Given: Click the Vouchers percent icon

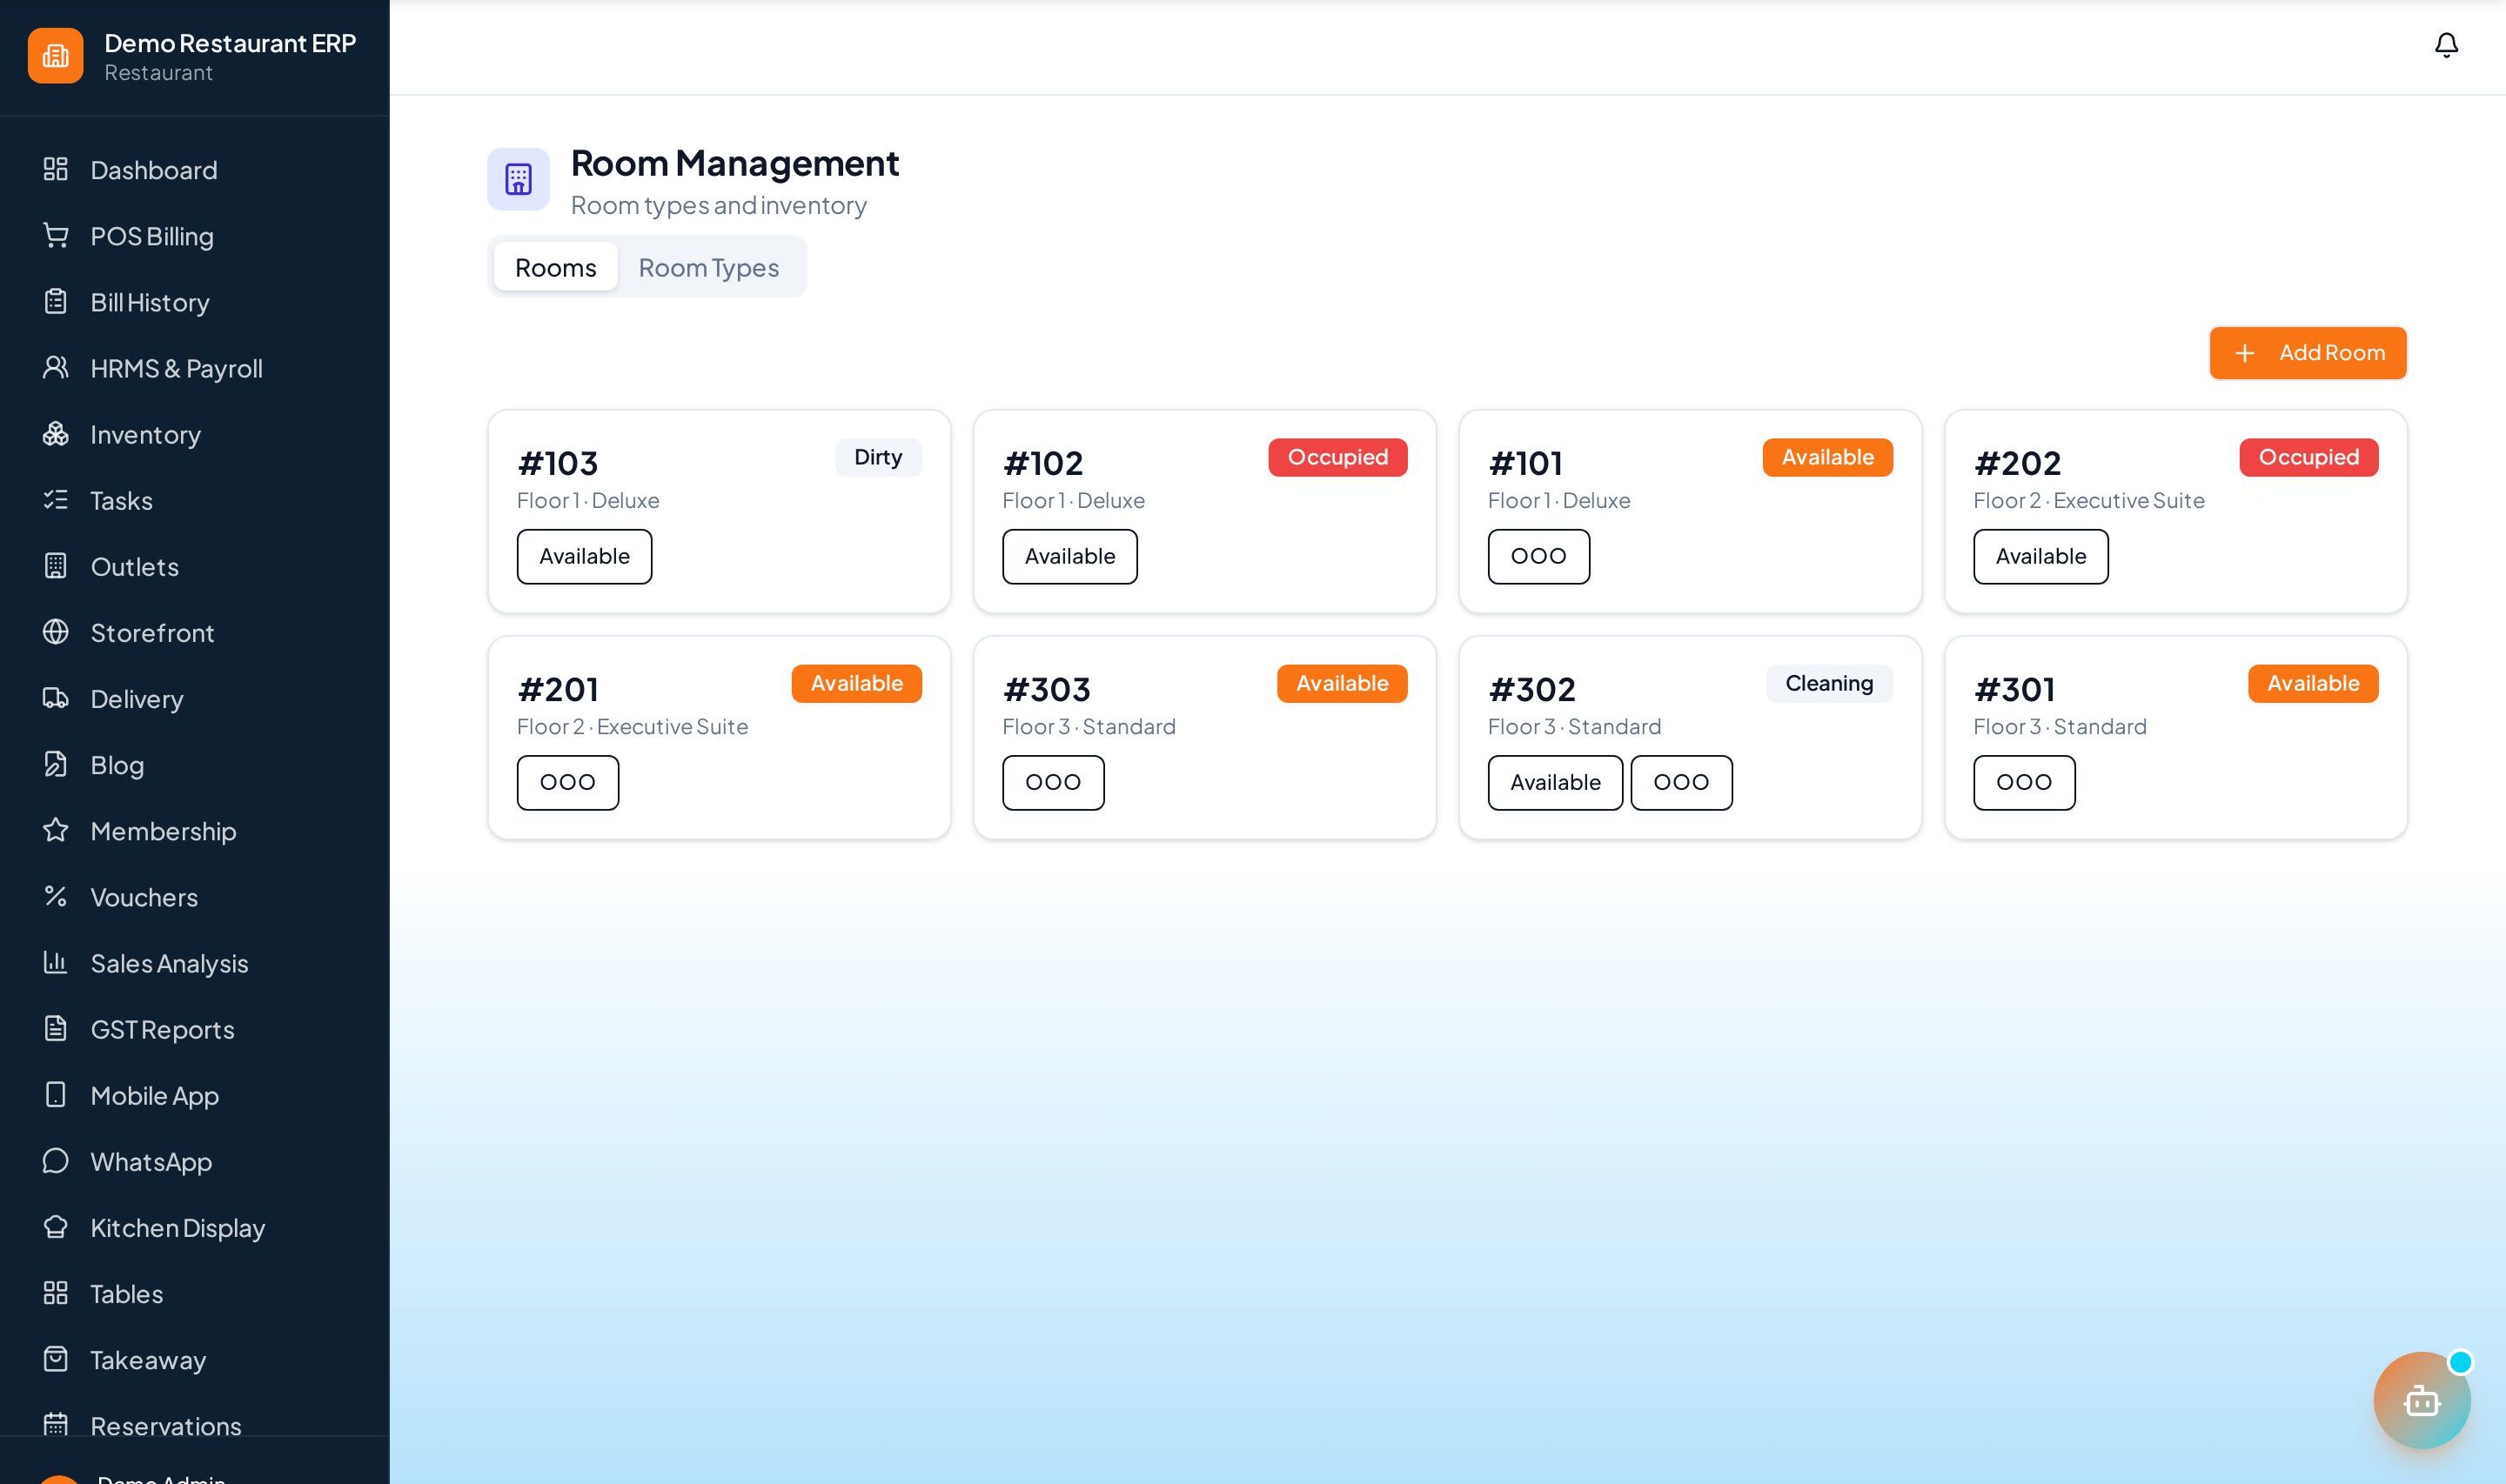Looking at the screenshot, I should [56, 895].
